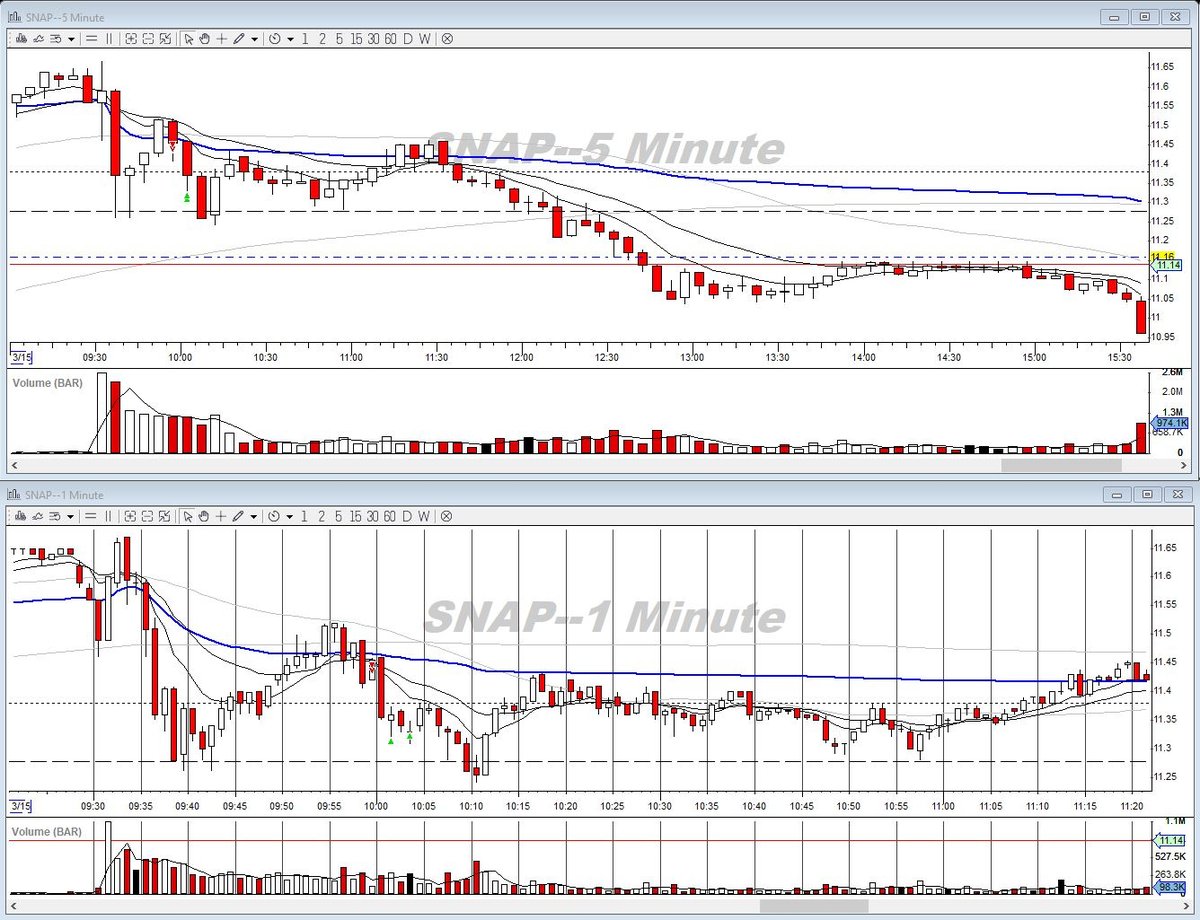This screenshot has width=1200, height=920.
Task: Switch 5 Minute window to Weekly (W)
Action: (x=424, y=39)
